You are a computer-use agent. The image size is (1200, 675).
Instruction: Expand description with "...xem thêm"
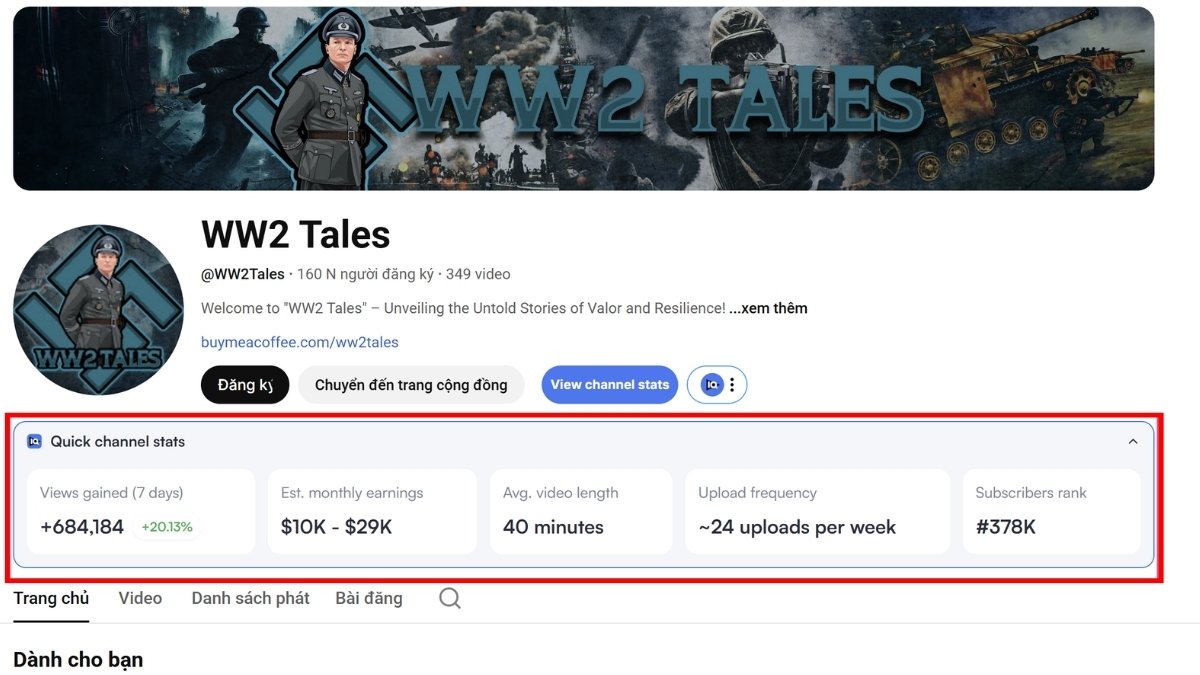tap(768, 308)
